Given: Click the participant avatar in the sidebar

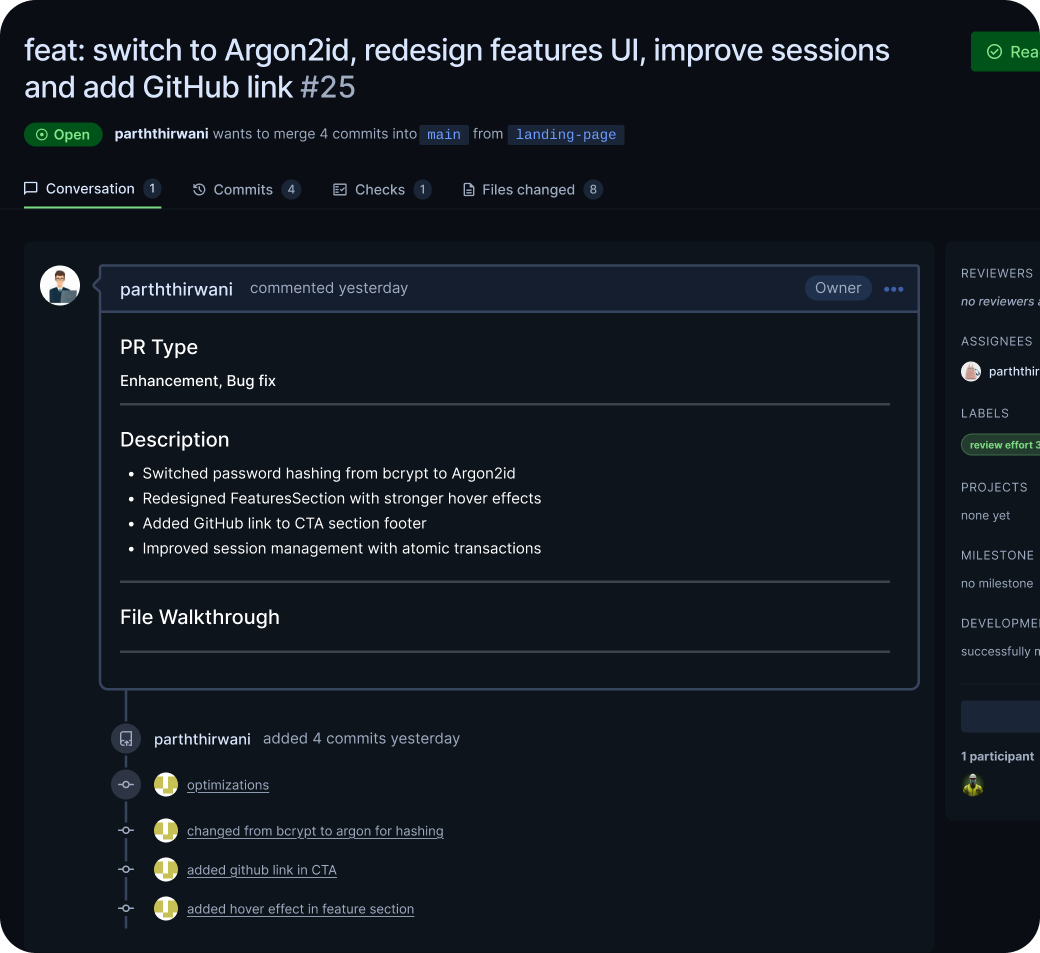Looking at the screenshot, I should pyautogui.click(x=973, y=785).
